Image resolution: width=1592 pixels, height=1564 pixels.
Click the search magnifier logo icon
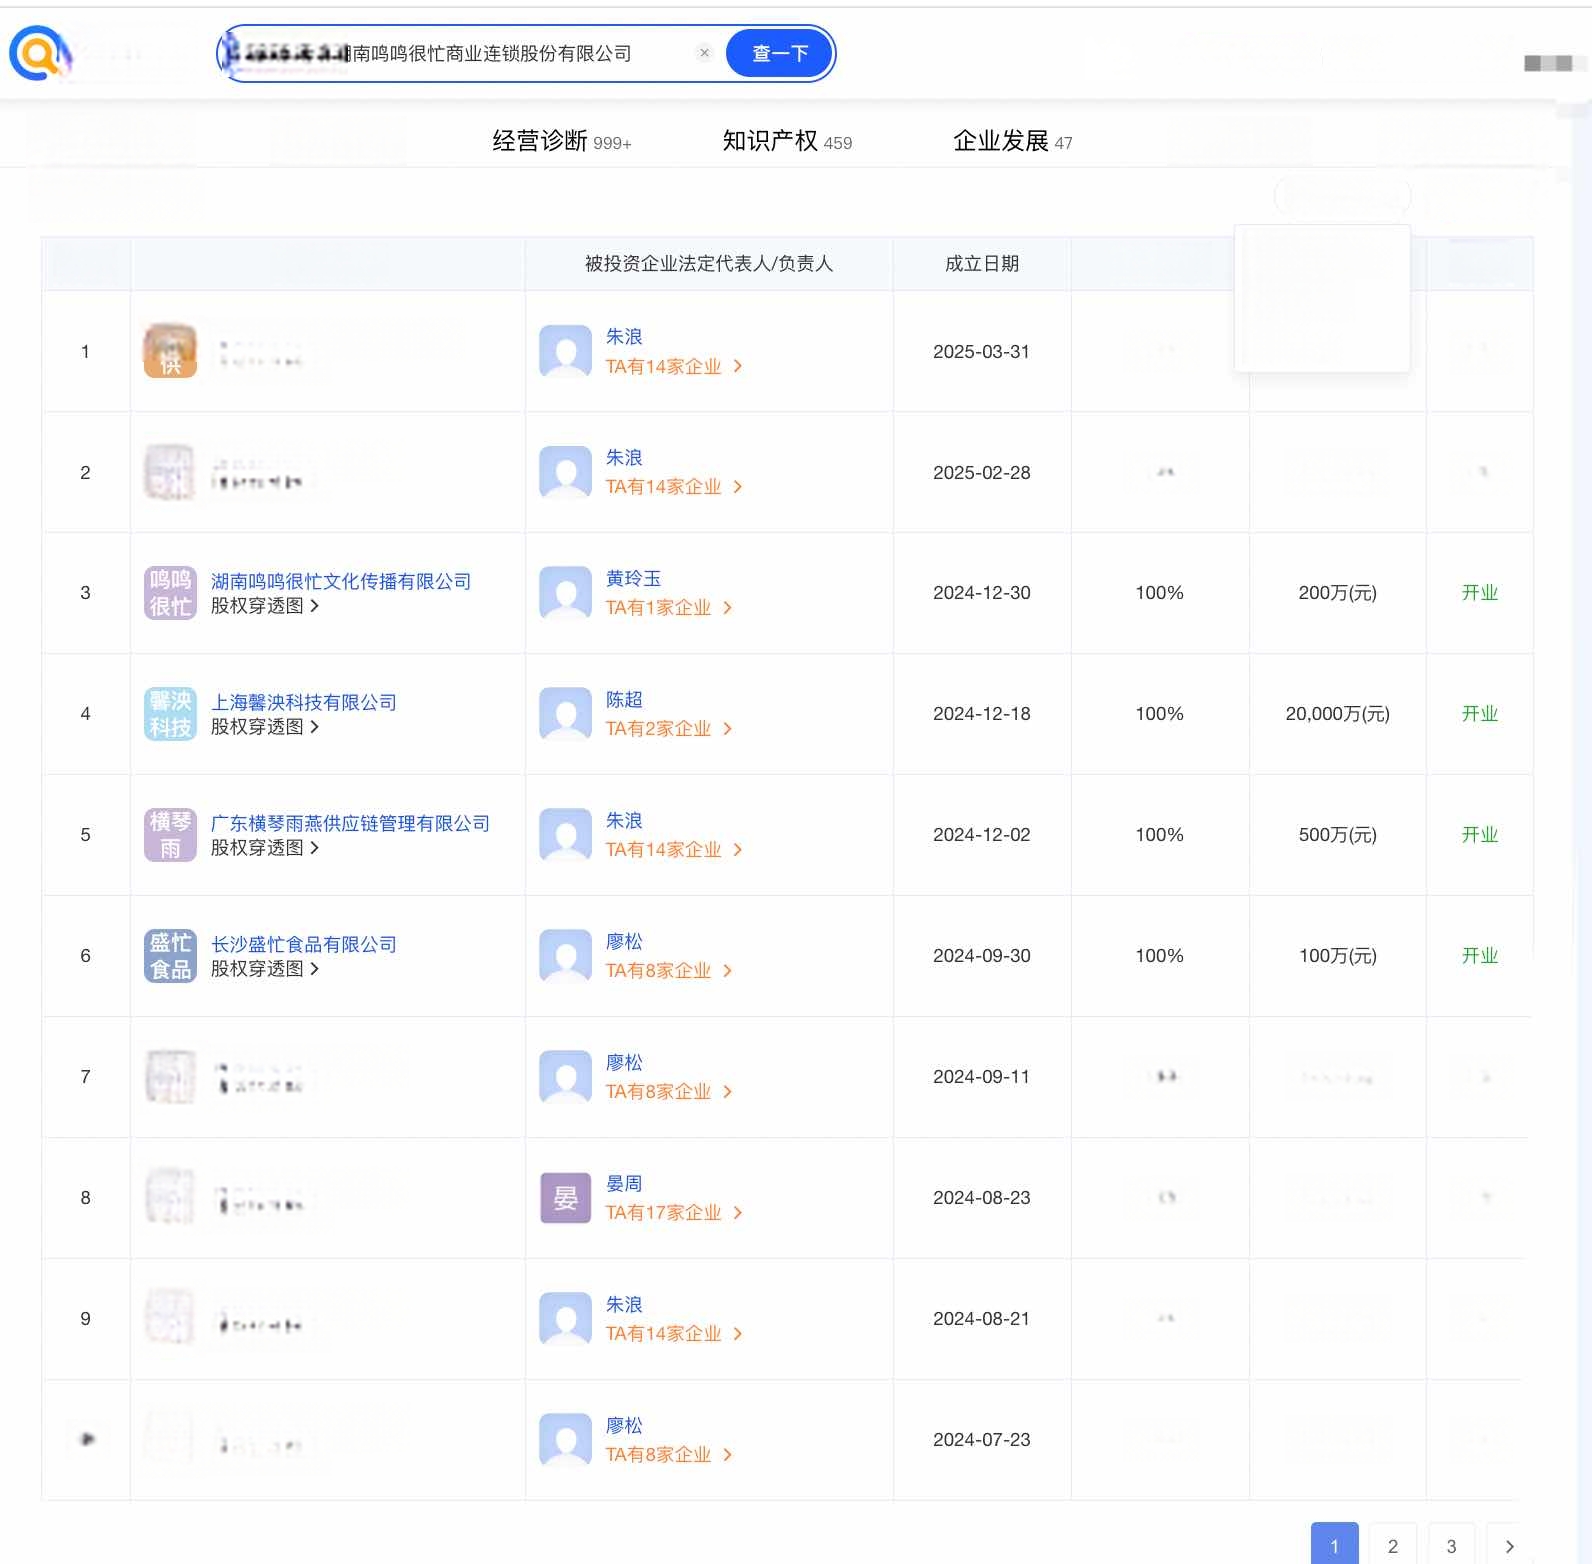[40, 54]
